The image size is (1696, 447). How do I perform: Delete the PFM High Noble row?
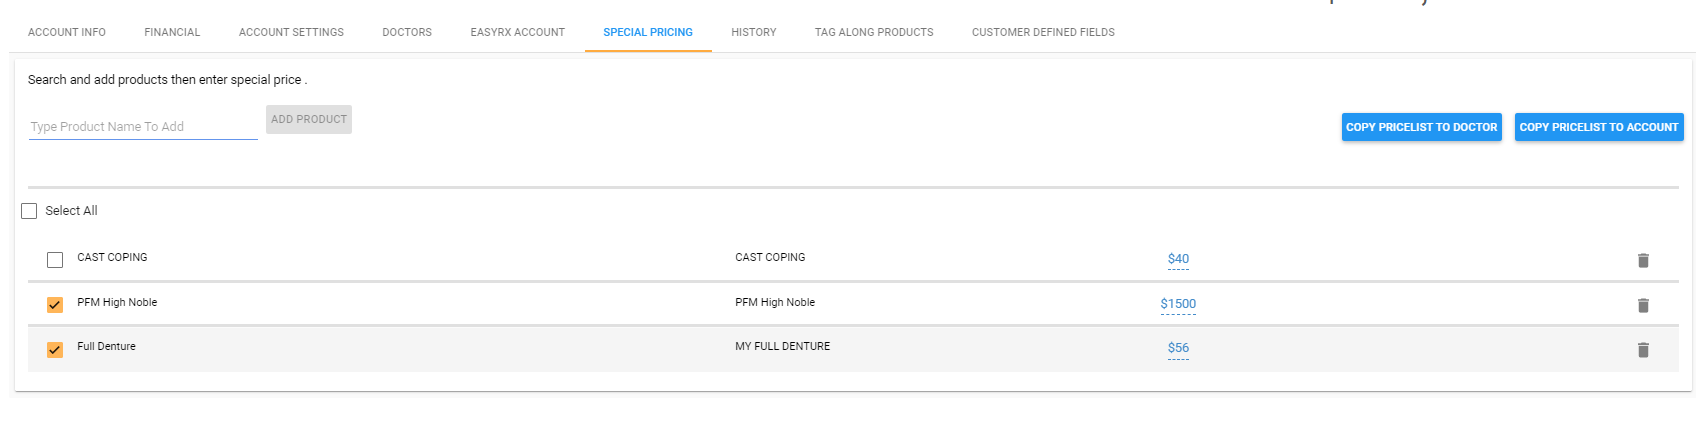click(1642, 305)
